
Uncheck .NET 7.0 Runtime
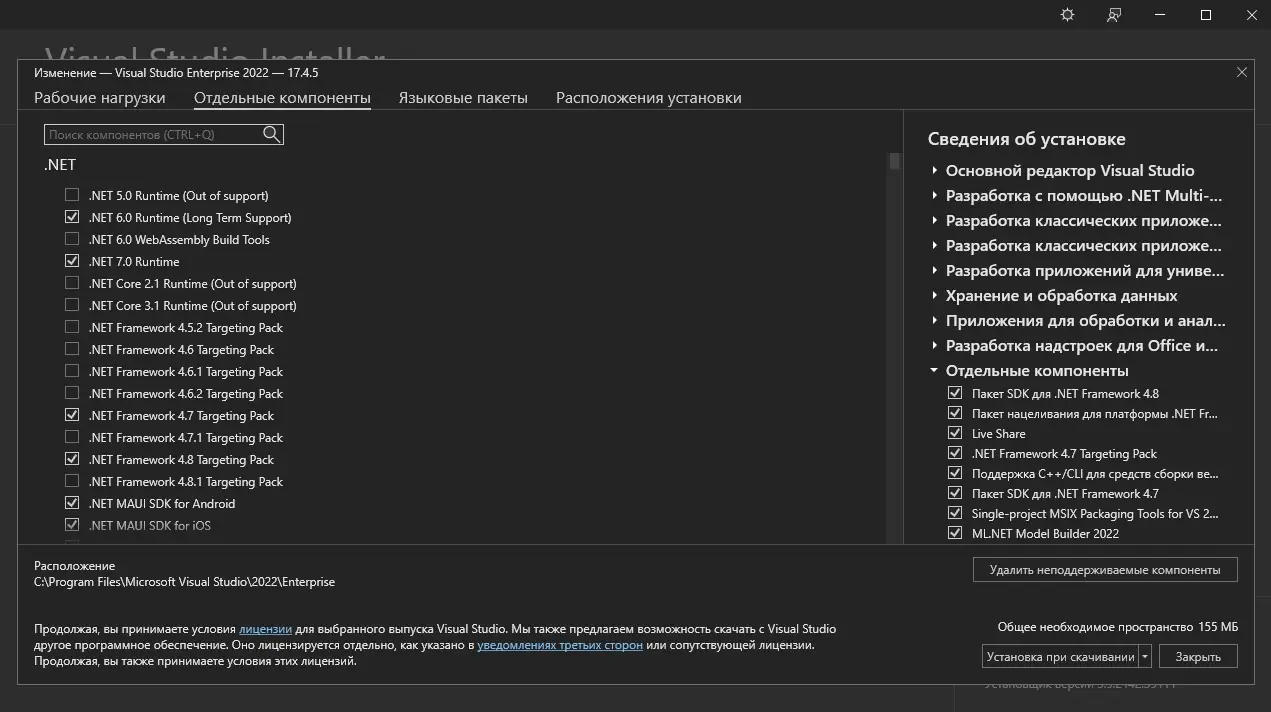72,262
